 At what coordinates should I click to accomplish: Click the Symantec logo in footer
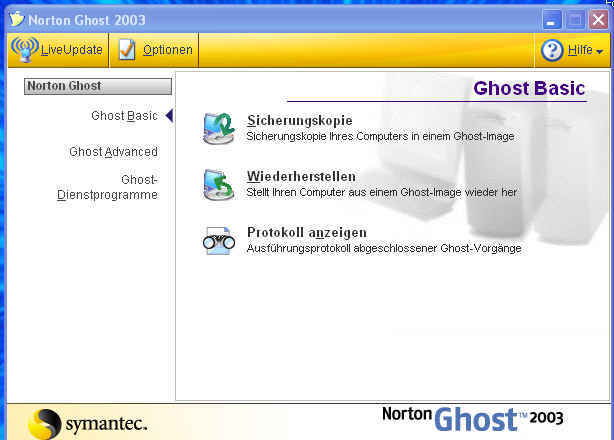tap(88, 424)
